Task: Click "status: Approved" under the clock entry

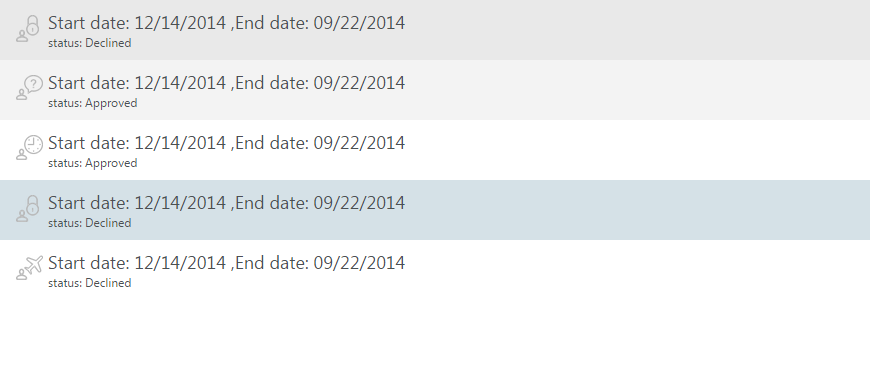Action: click(93, 163)
